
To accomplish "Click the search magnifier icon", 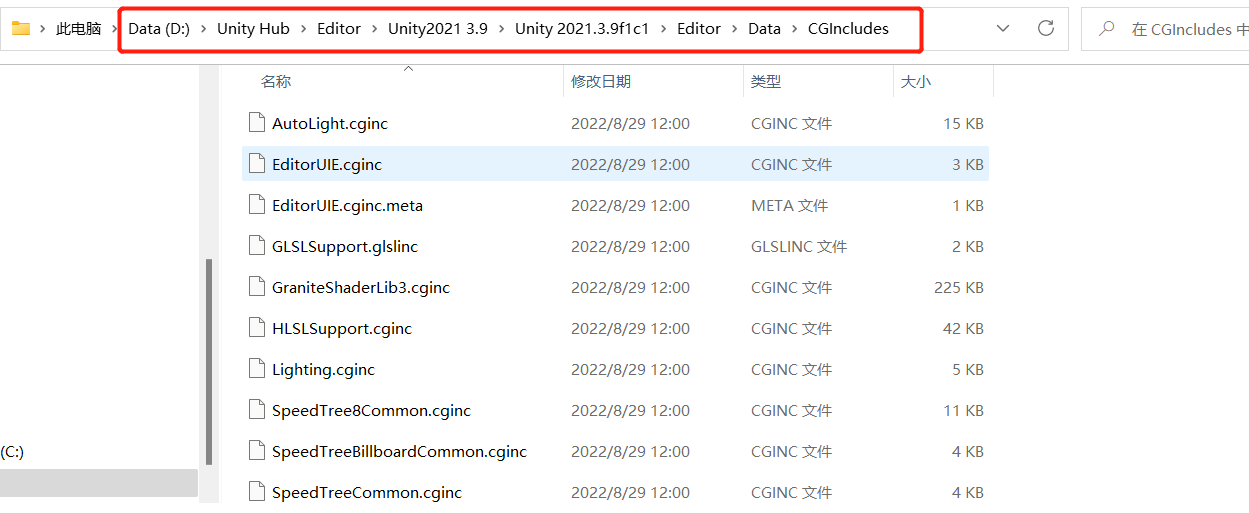I will coord(1107,29).
